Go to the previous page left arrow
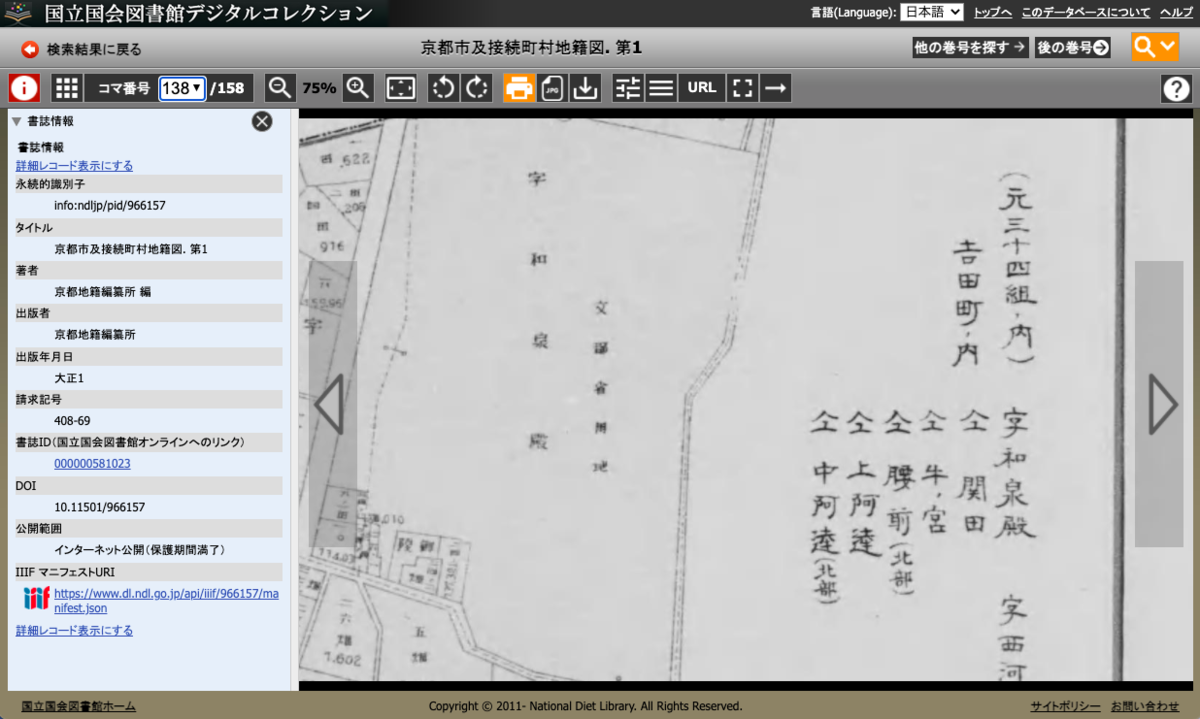This screenshot has height=719, width=1200. (x=332, y=404)
